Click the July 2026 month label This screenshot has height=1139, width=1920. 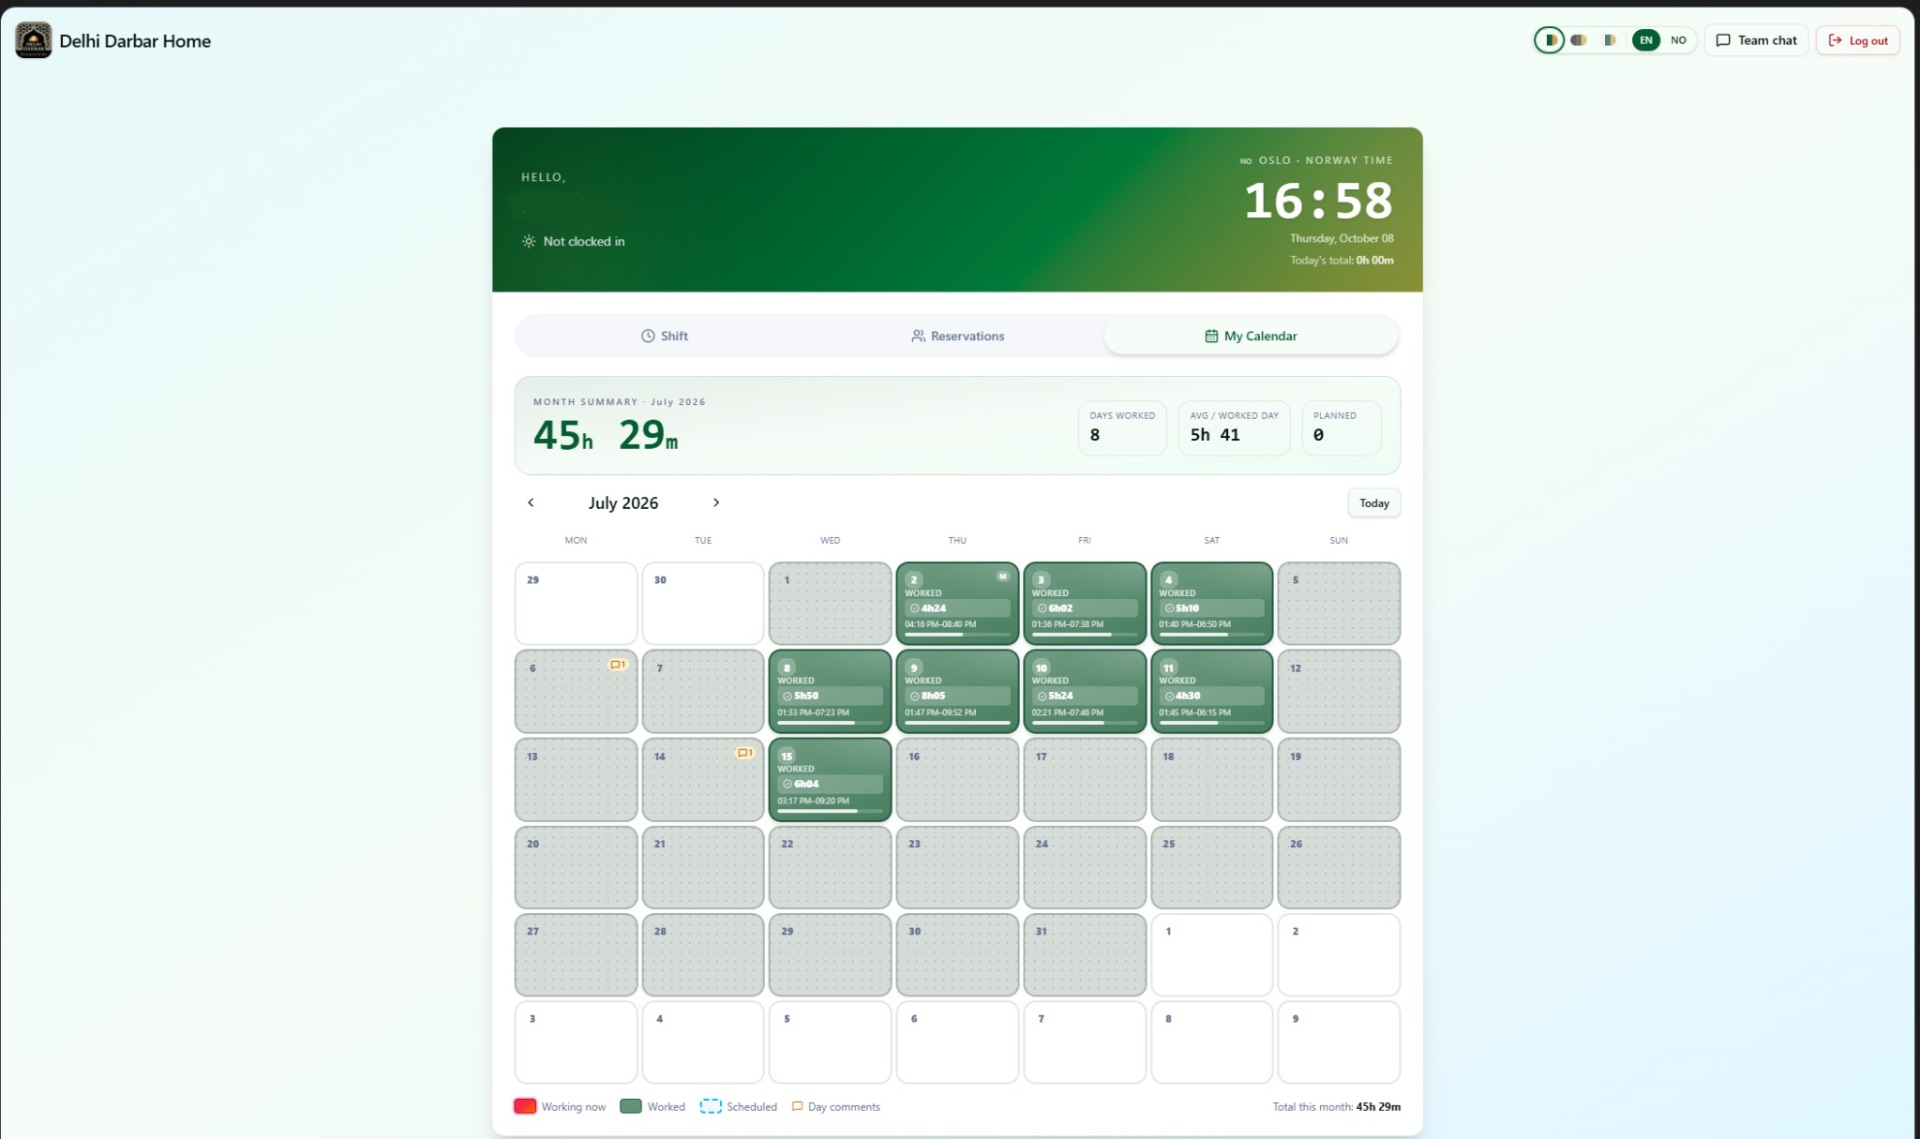tap(623, 503)
